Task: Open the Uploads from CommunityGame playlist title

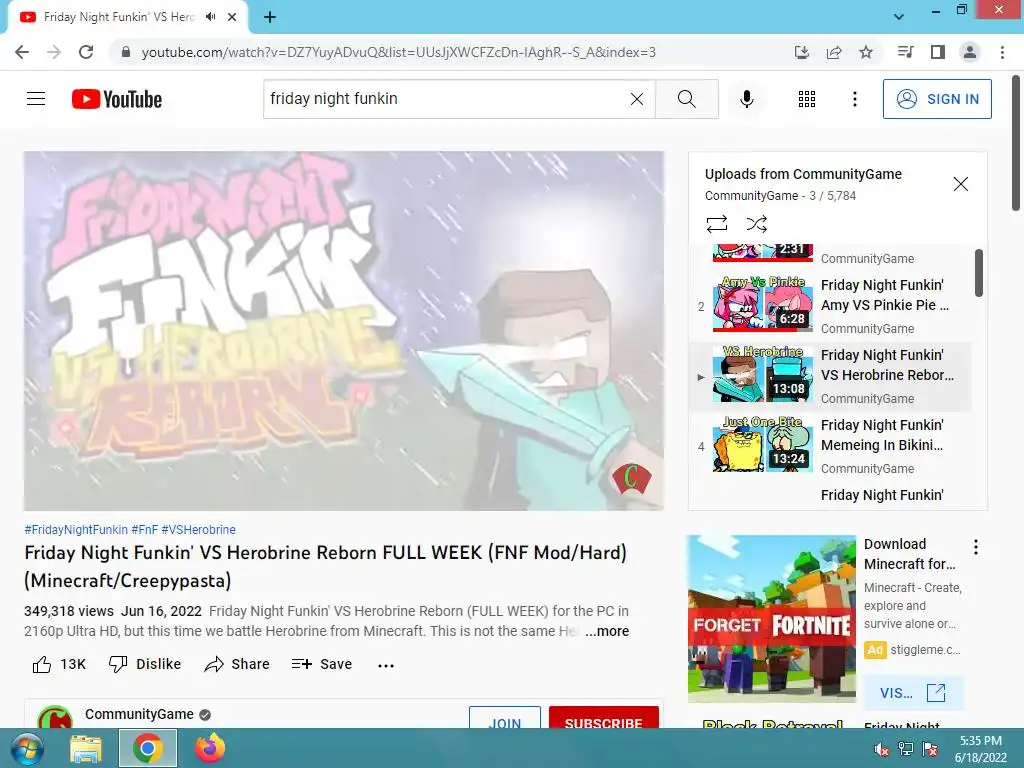Action: point(803,174)
